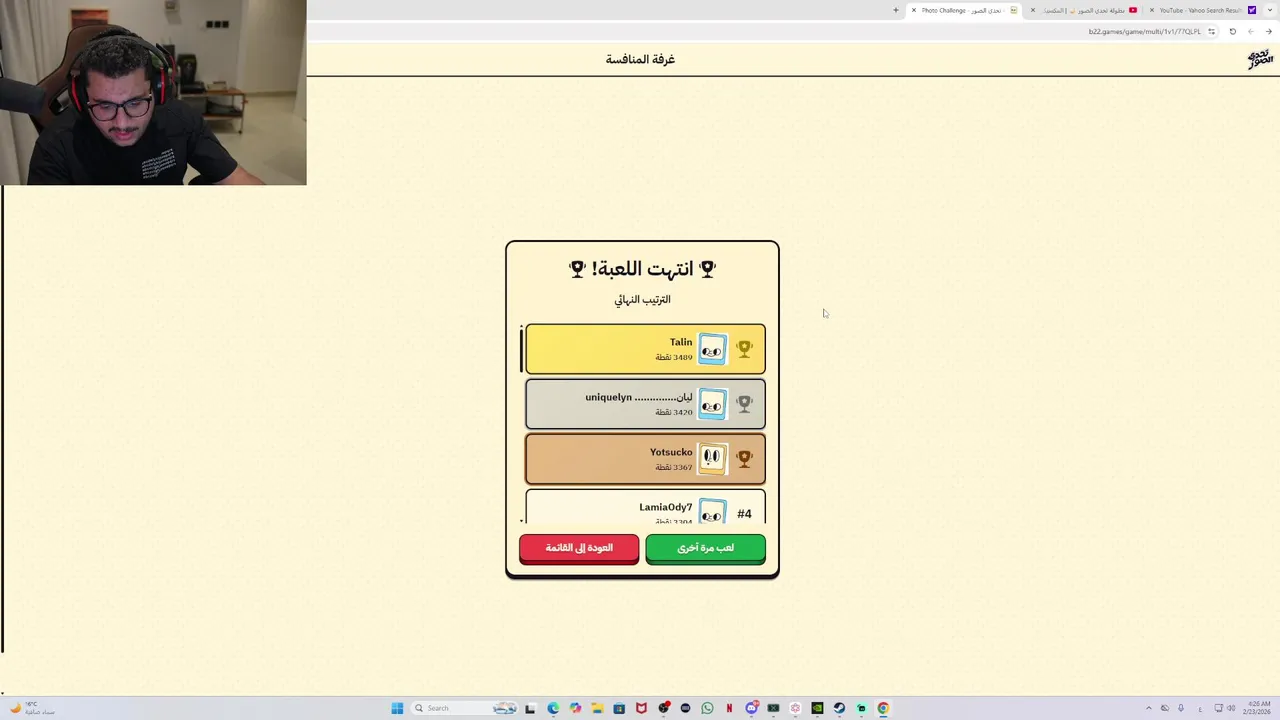This screenshot has height=720, width=1280.
Task: Click LamiaOdy7's avatar card
Action: (x=712, y=512)
